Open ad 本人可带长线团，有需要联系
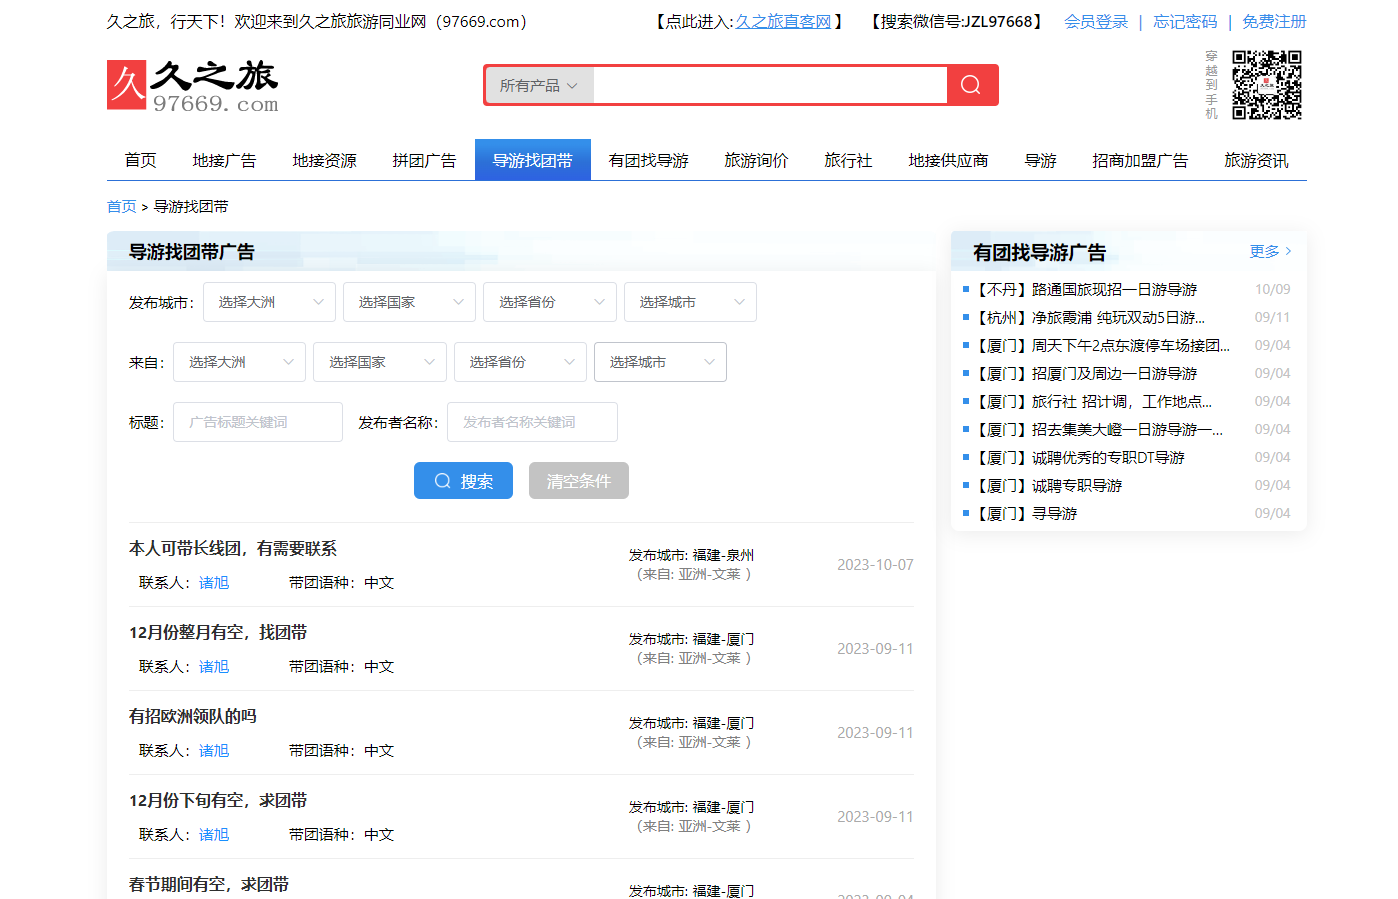Screen dimensions: 1398x899 (233, 548)
